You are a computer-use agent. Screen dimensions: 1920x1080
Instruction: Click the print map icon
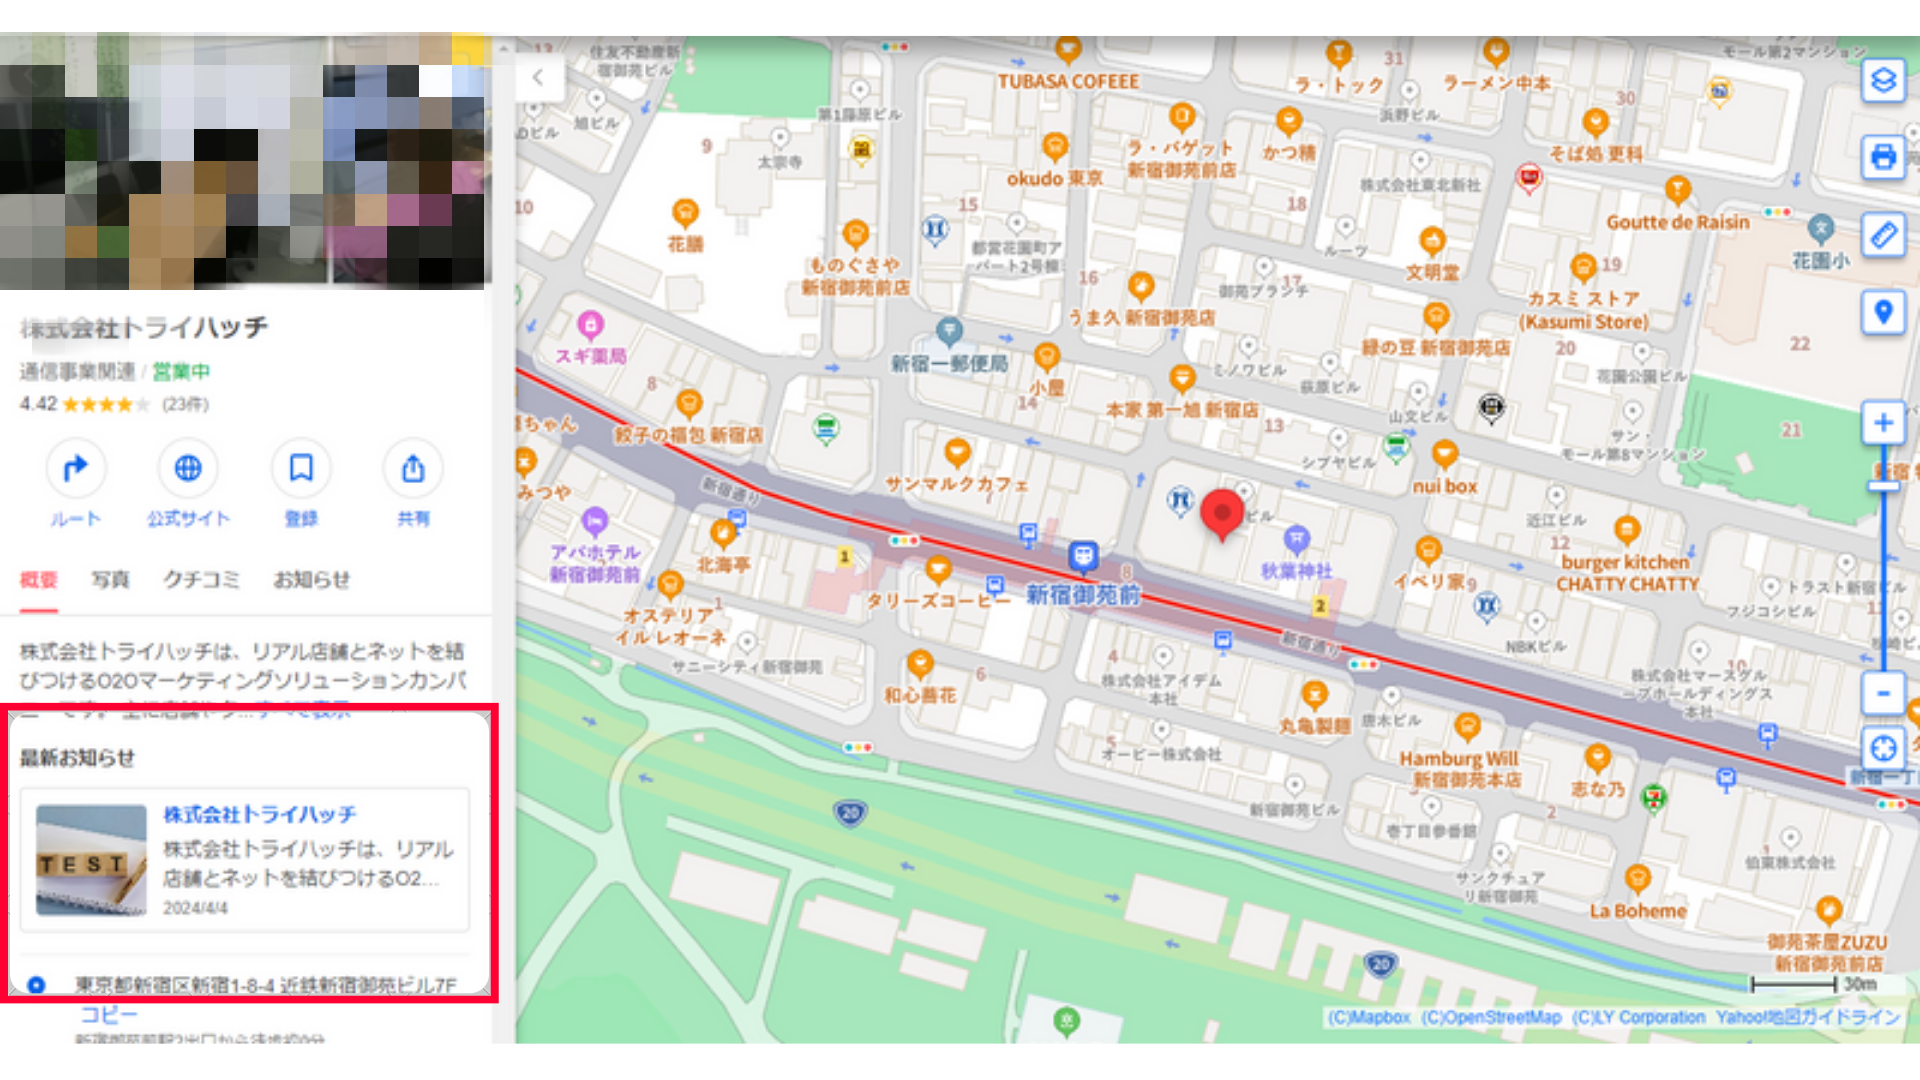(x=1883, y=157)
